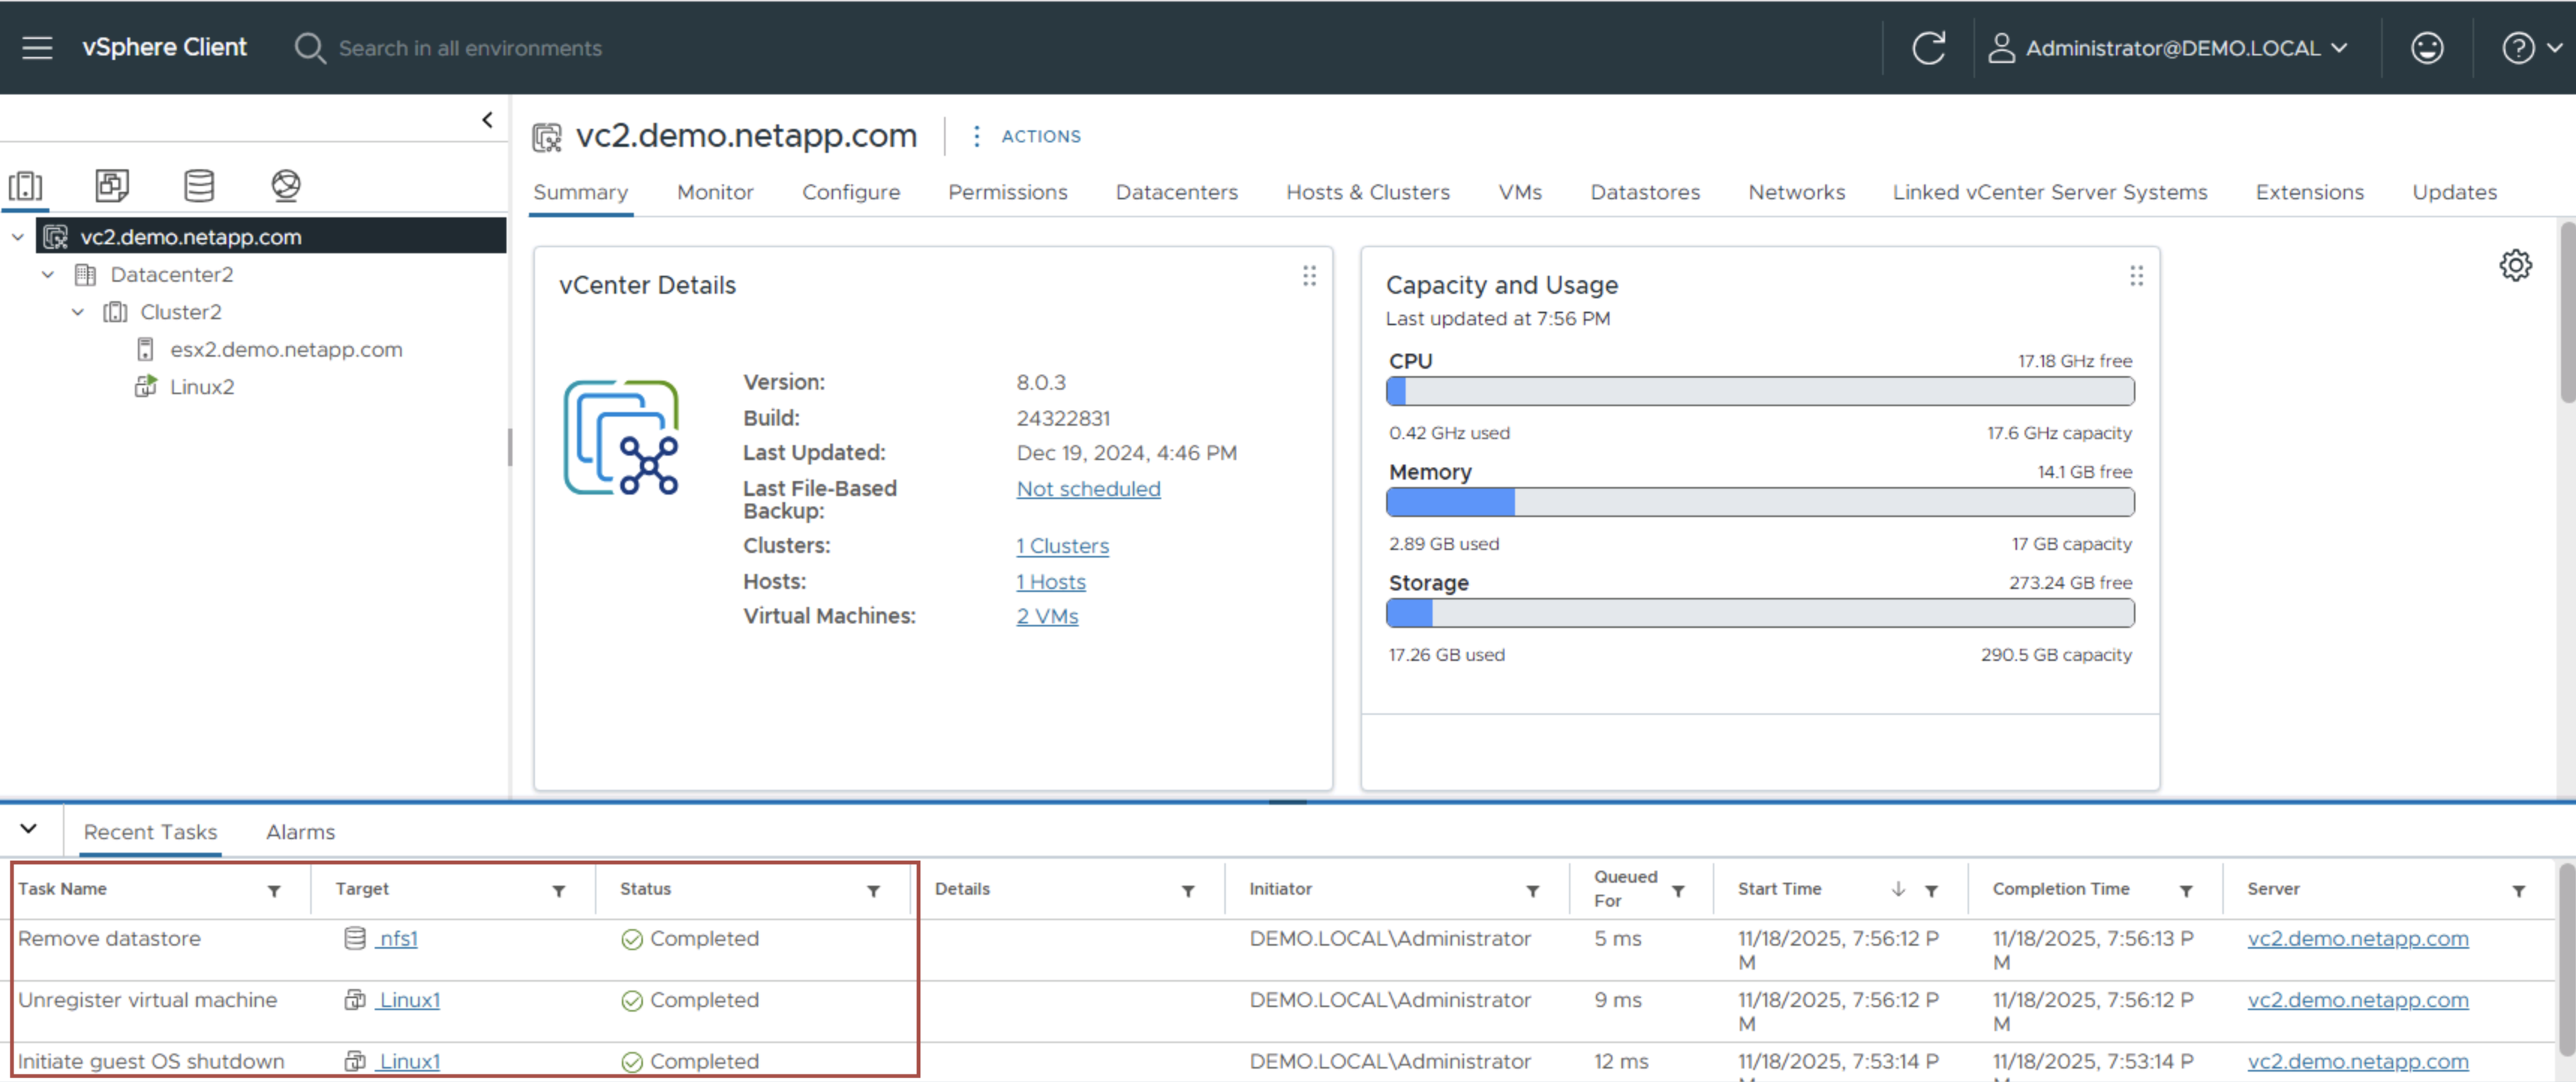
Task: Open the Networks inventory view icon
Action: [285, 186]
